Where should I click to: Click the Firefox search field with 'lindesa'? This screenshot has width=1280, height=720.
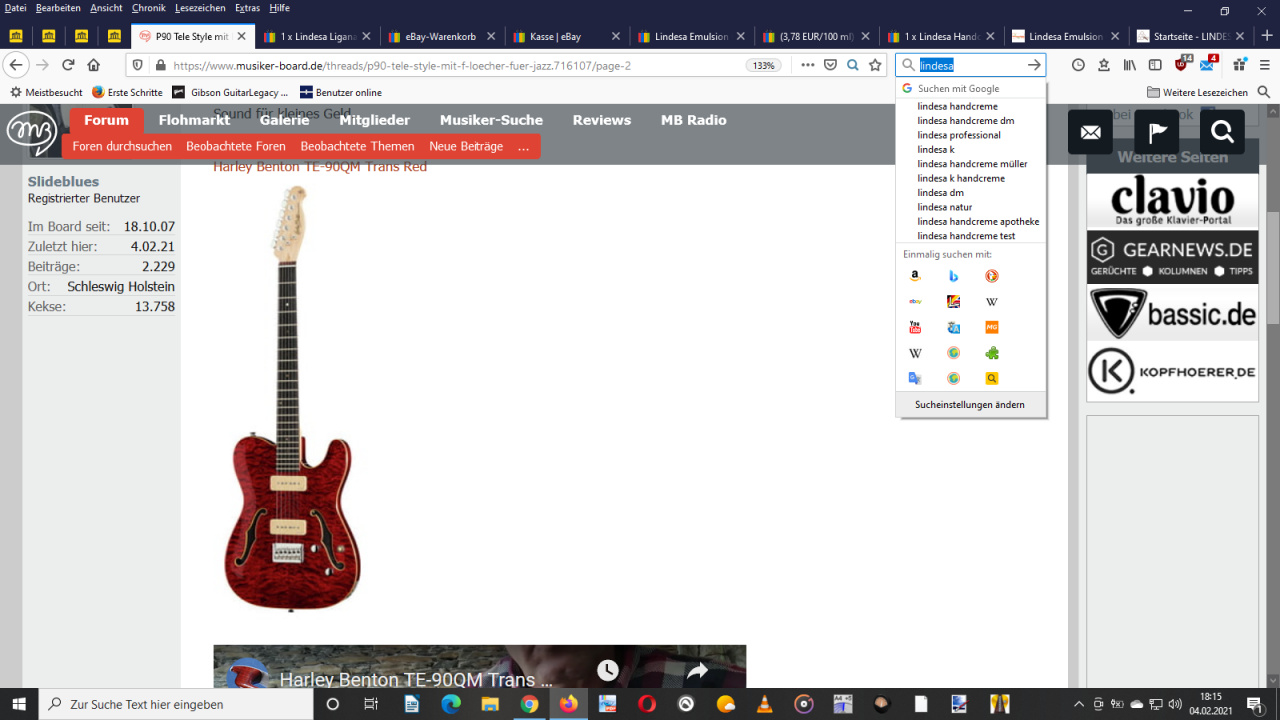970,65
